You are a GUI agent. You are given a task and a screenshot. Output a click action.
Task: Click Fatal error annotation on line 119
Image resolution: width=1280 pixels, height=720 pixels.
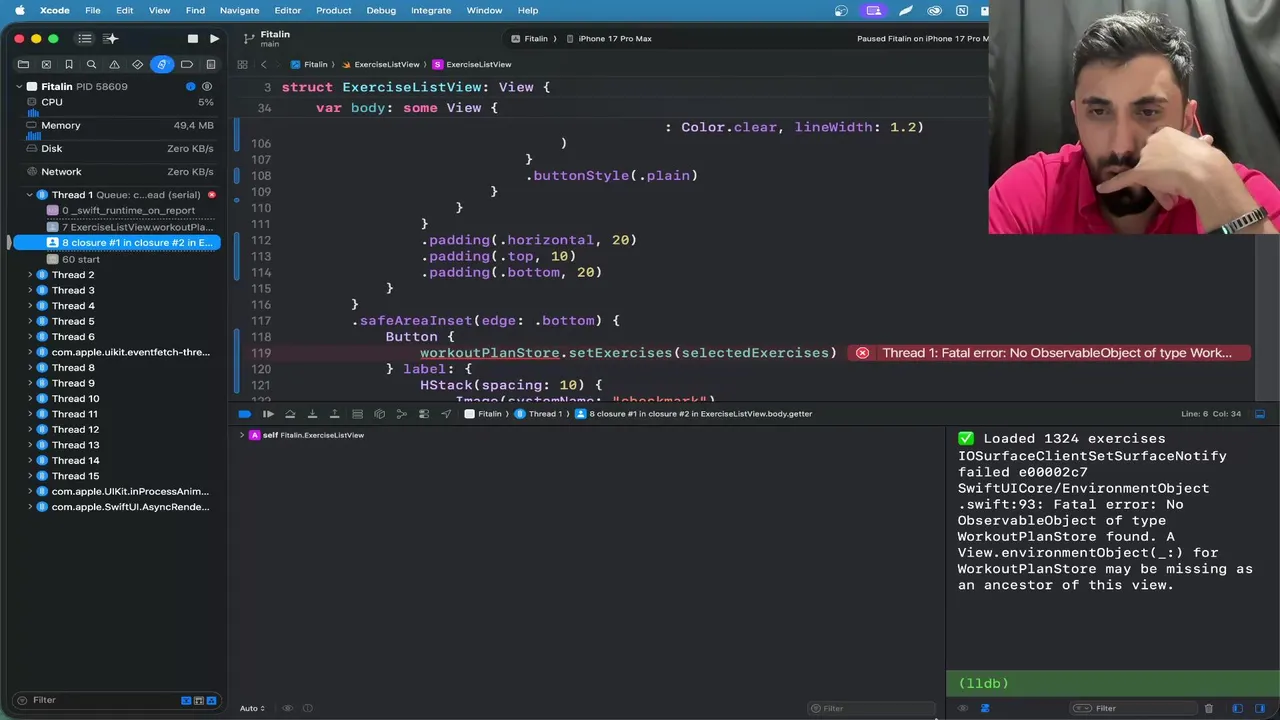click(x=1049, y=353)
